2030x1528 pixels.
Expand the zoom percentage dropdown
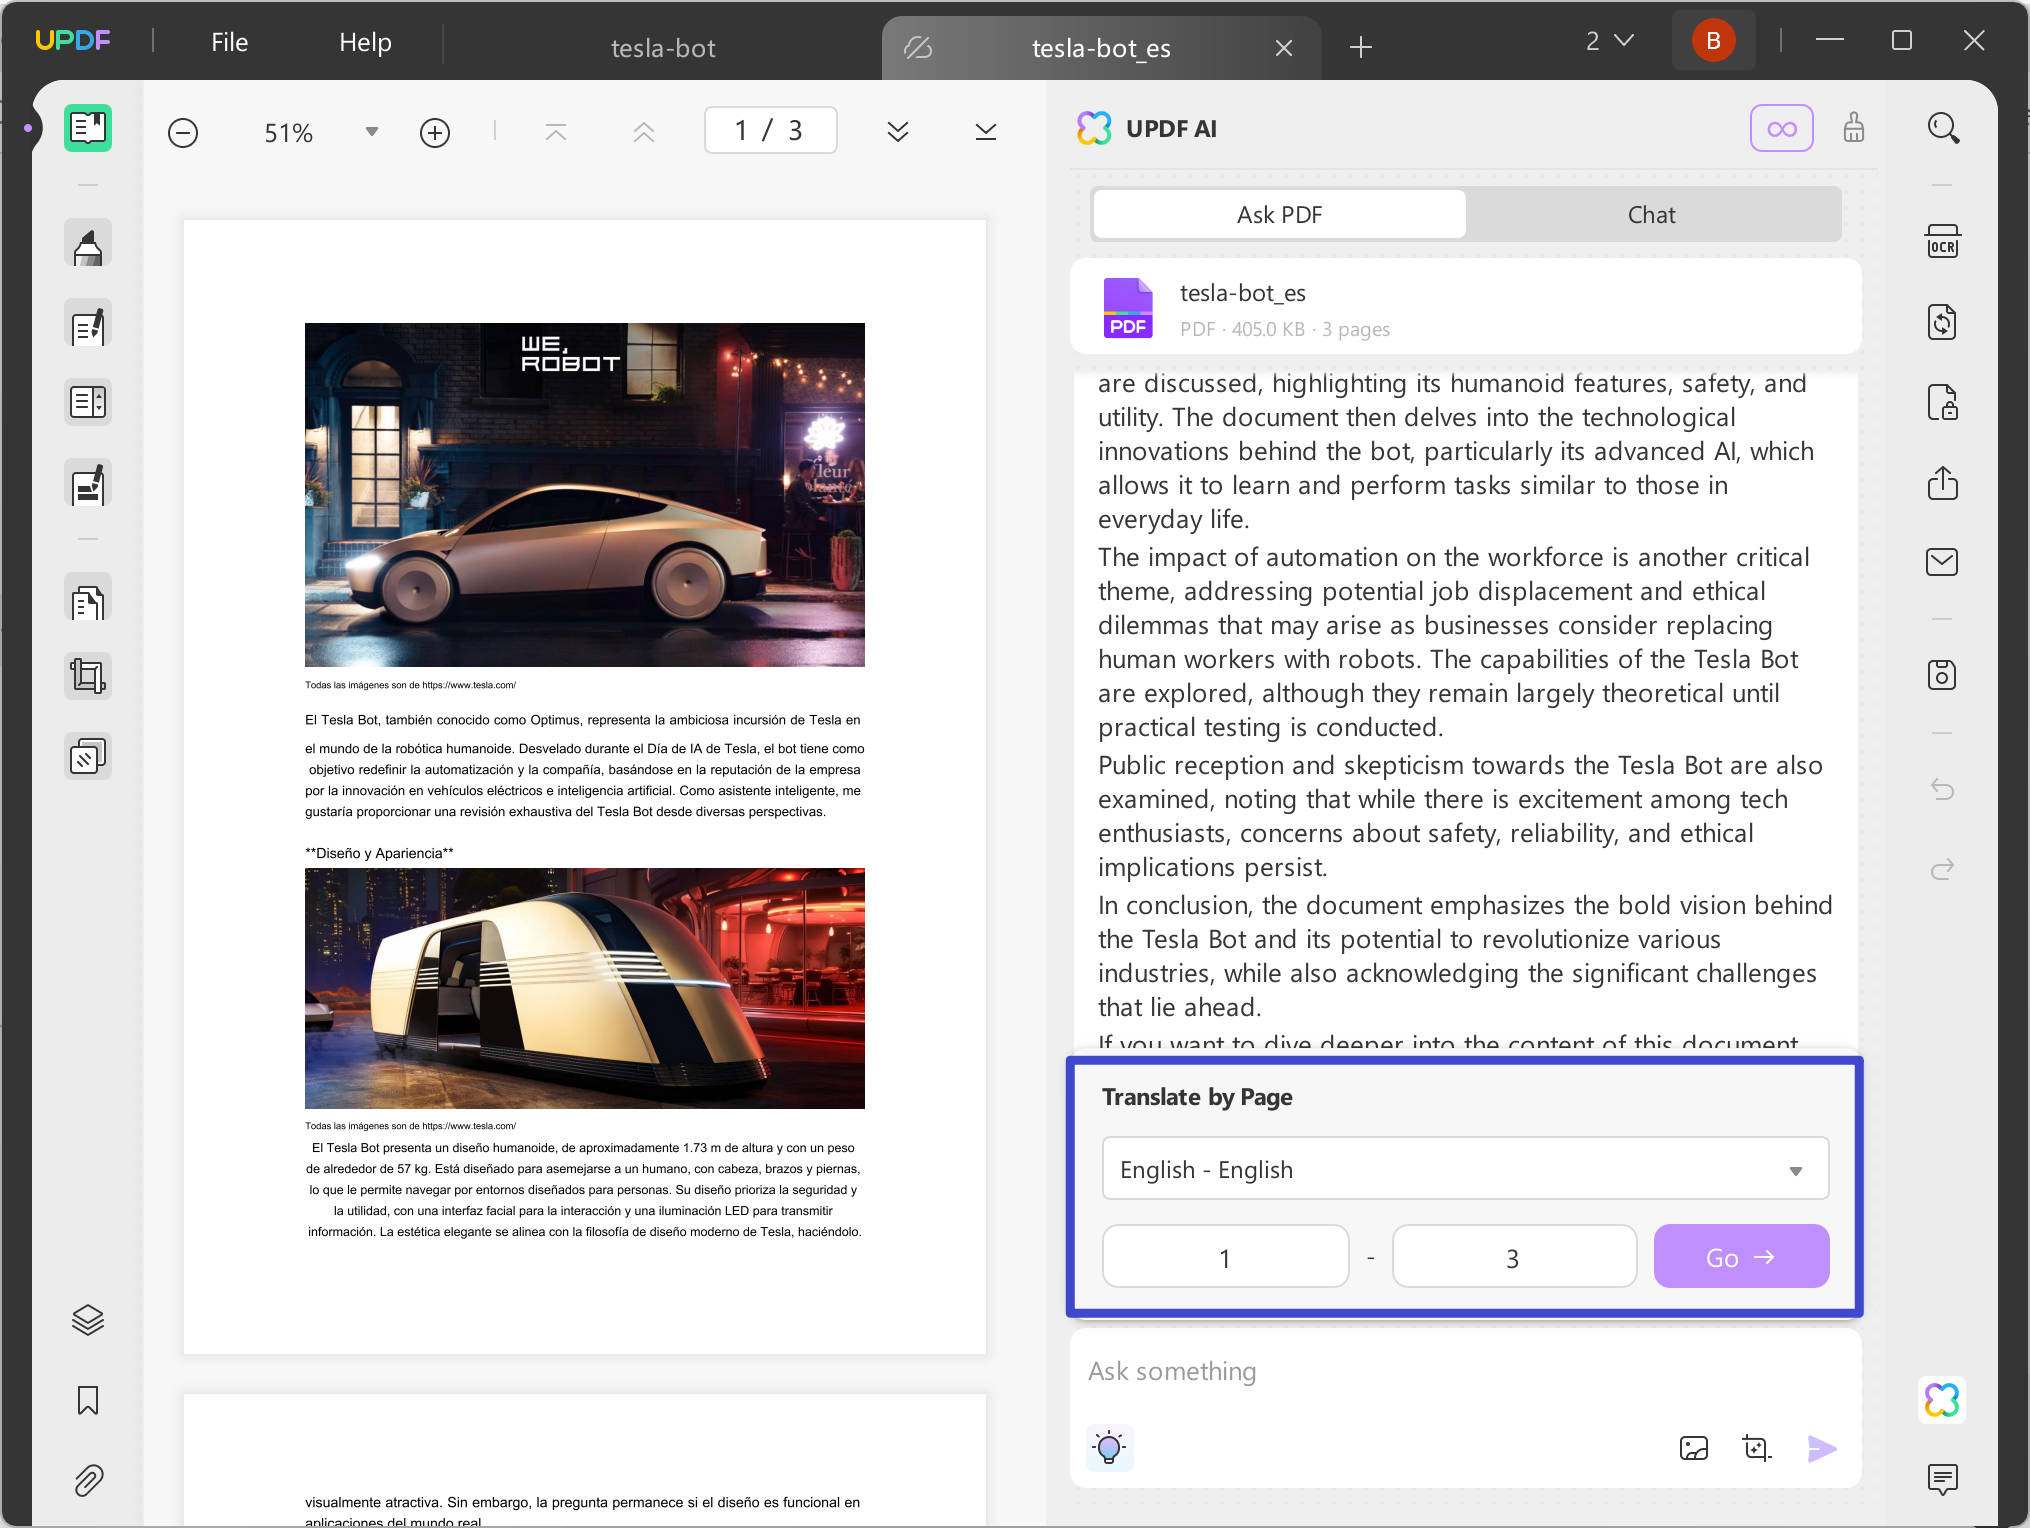tap(370, 131)
